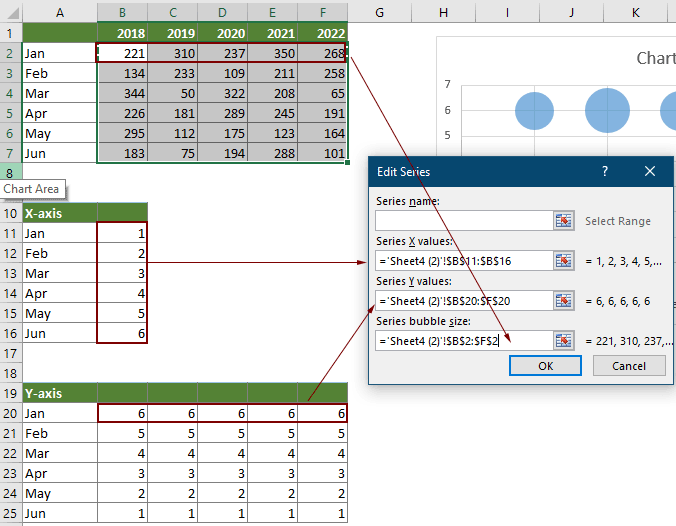Click into Series X values field
Viewport: 676px width, 526px height.
pos(464,261)
